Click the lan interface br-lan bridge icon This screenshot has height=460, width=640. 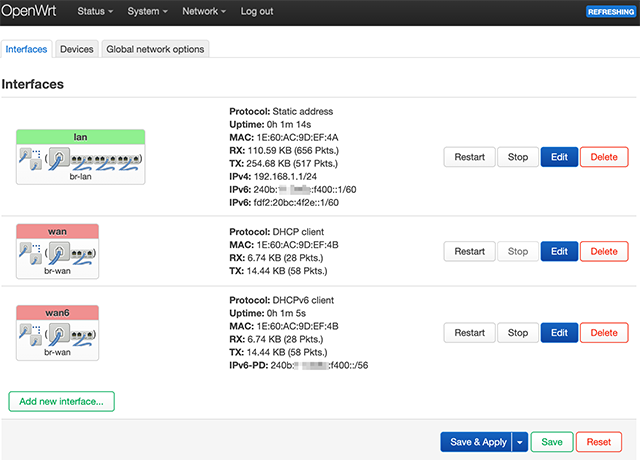click(81, 160)
